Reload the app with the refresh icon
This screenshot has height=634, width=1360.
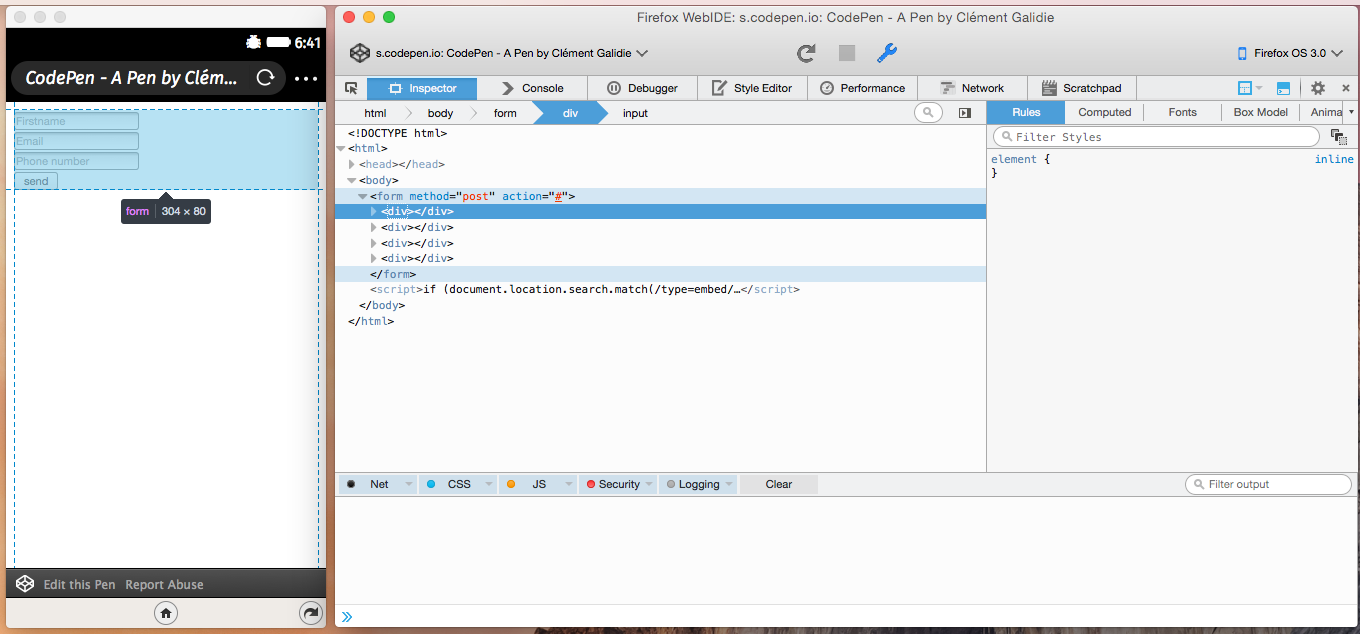[806, 53]
